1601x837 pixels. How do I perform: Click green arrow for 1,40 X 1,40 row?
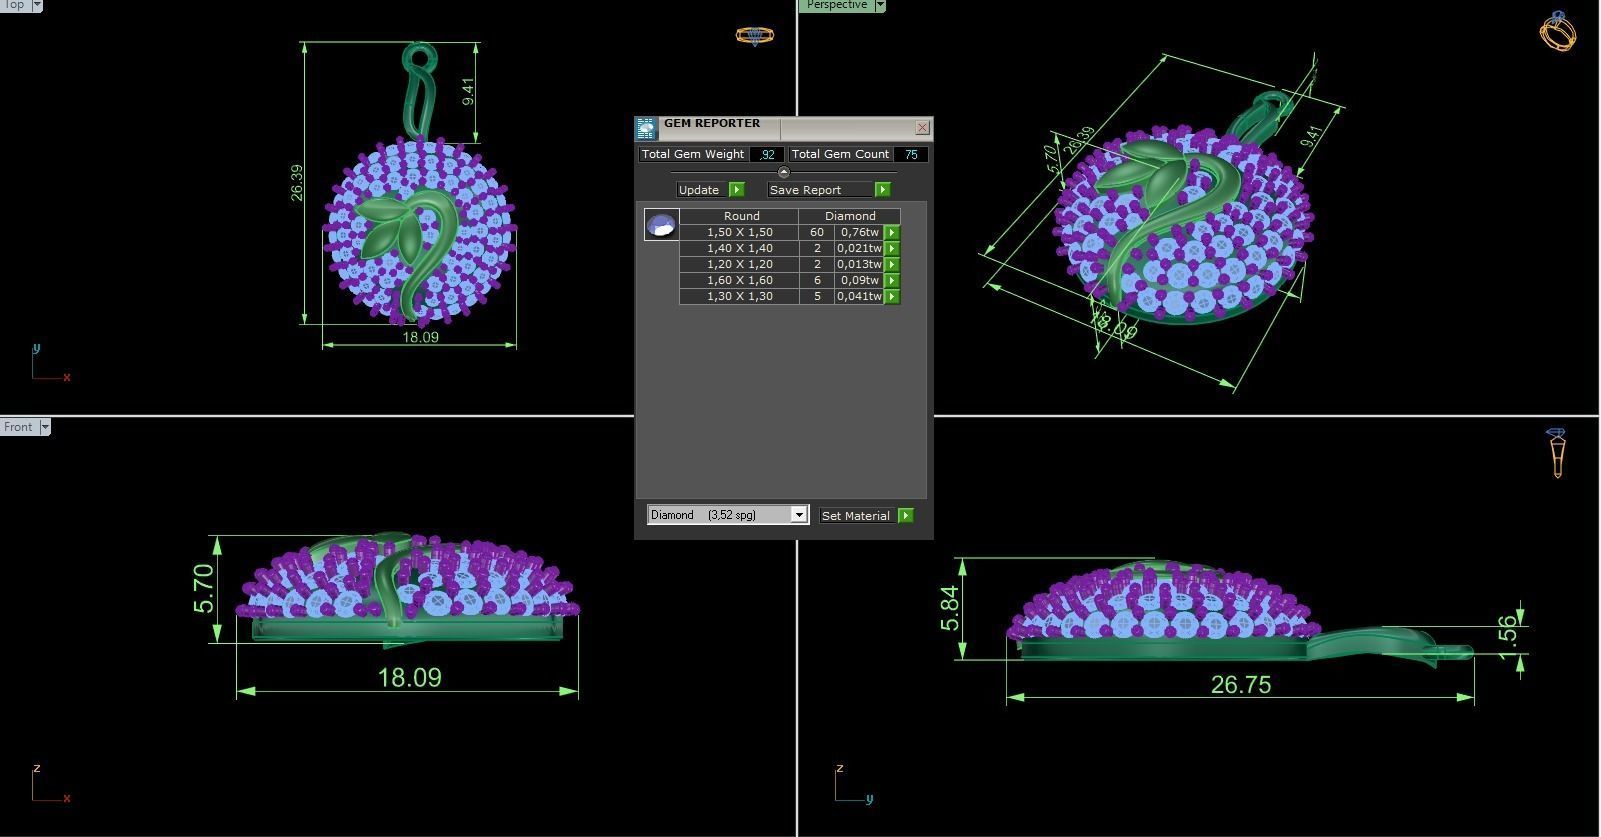[x=892, y=248]
